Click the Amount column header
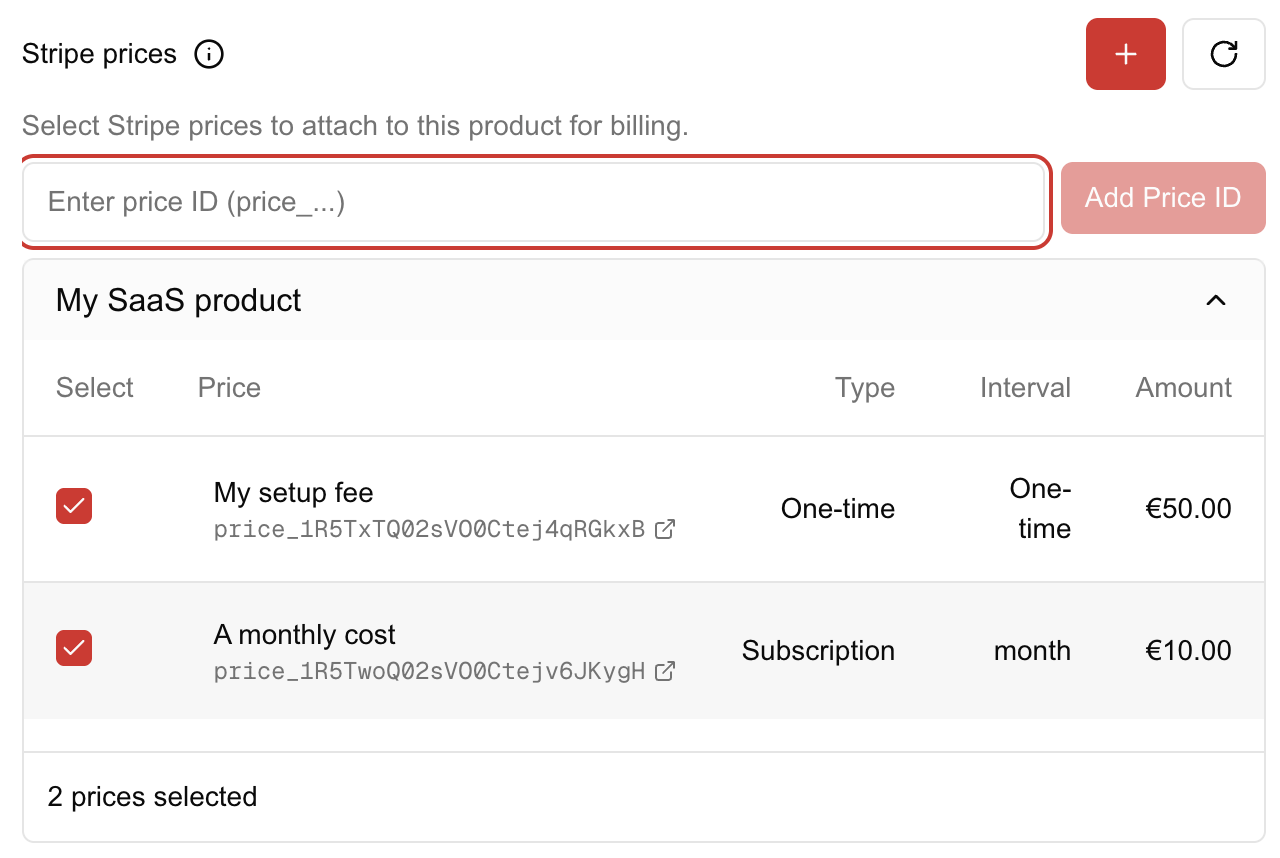This screenshot has width=1280, height=858. pos(1183,388)
